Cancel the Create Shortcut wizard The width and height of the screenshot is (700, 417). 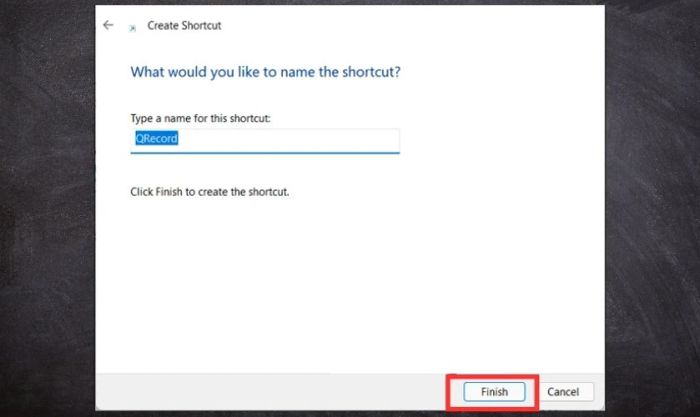point(563,392)
